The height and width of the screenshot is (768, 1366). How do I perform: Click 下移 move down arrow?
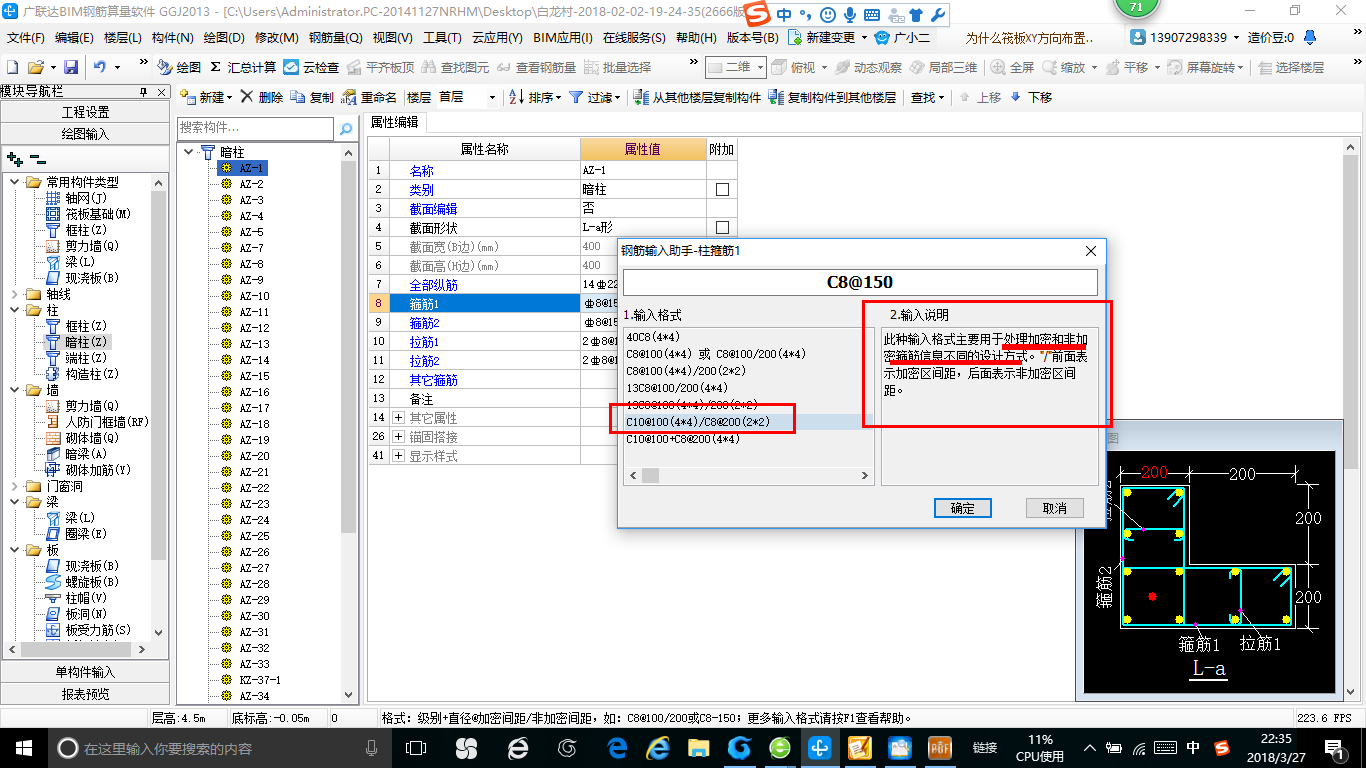(1031, 97)
